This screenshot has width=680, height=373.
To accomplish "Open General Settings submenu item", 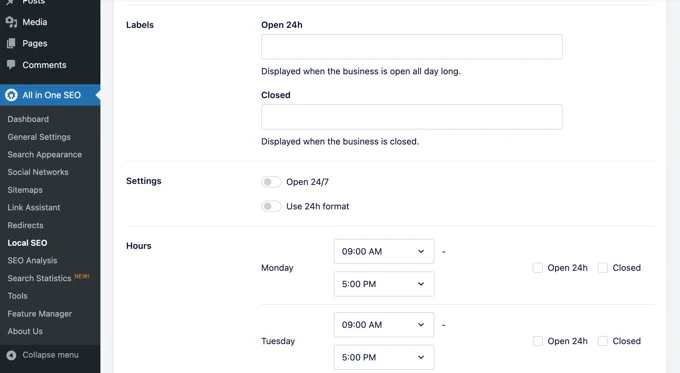I will 39,137.
